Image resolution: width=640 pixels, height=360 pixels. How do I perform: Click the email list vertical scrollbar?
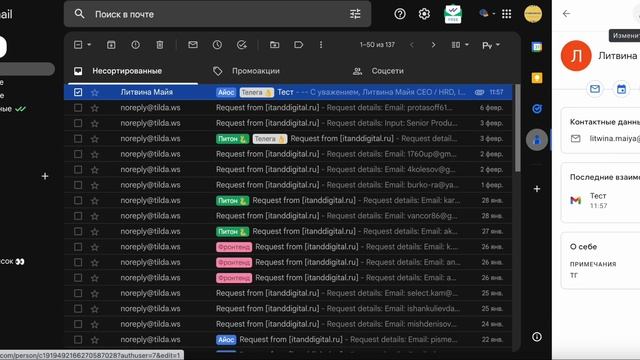pos(518,129)
